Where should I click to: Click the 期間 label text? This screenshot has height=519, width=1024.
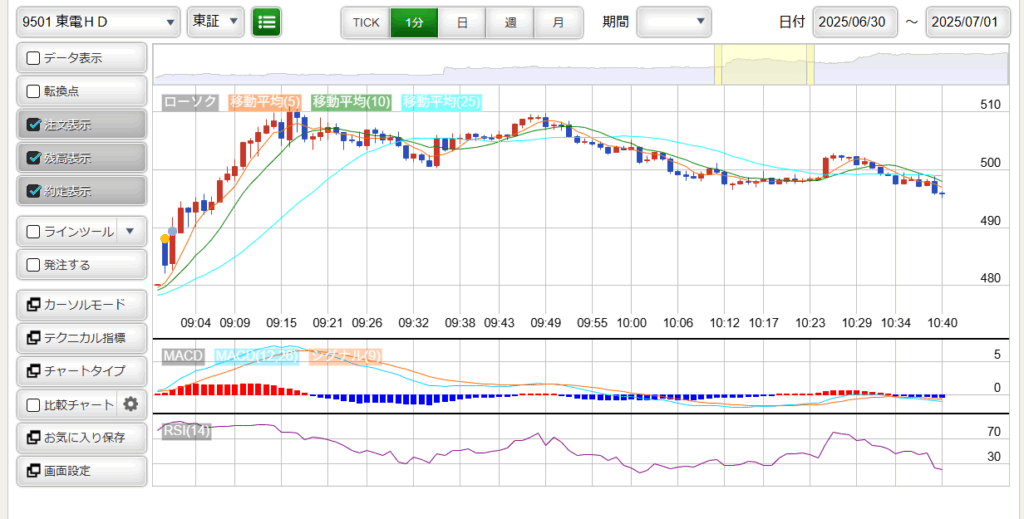pos(615,22)
